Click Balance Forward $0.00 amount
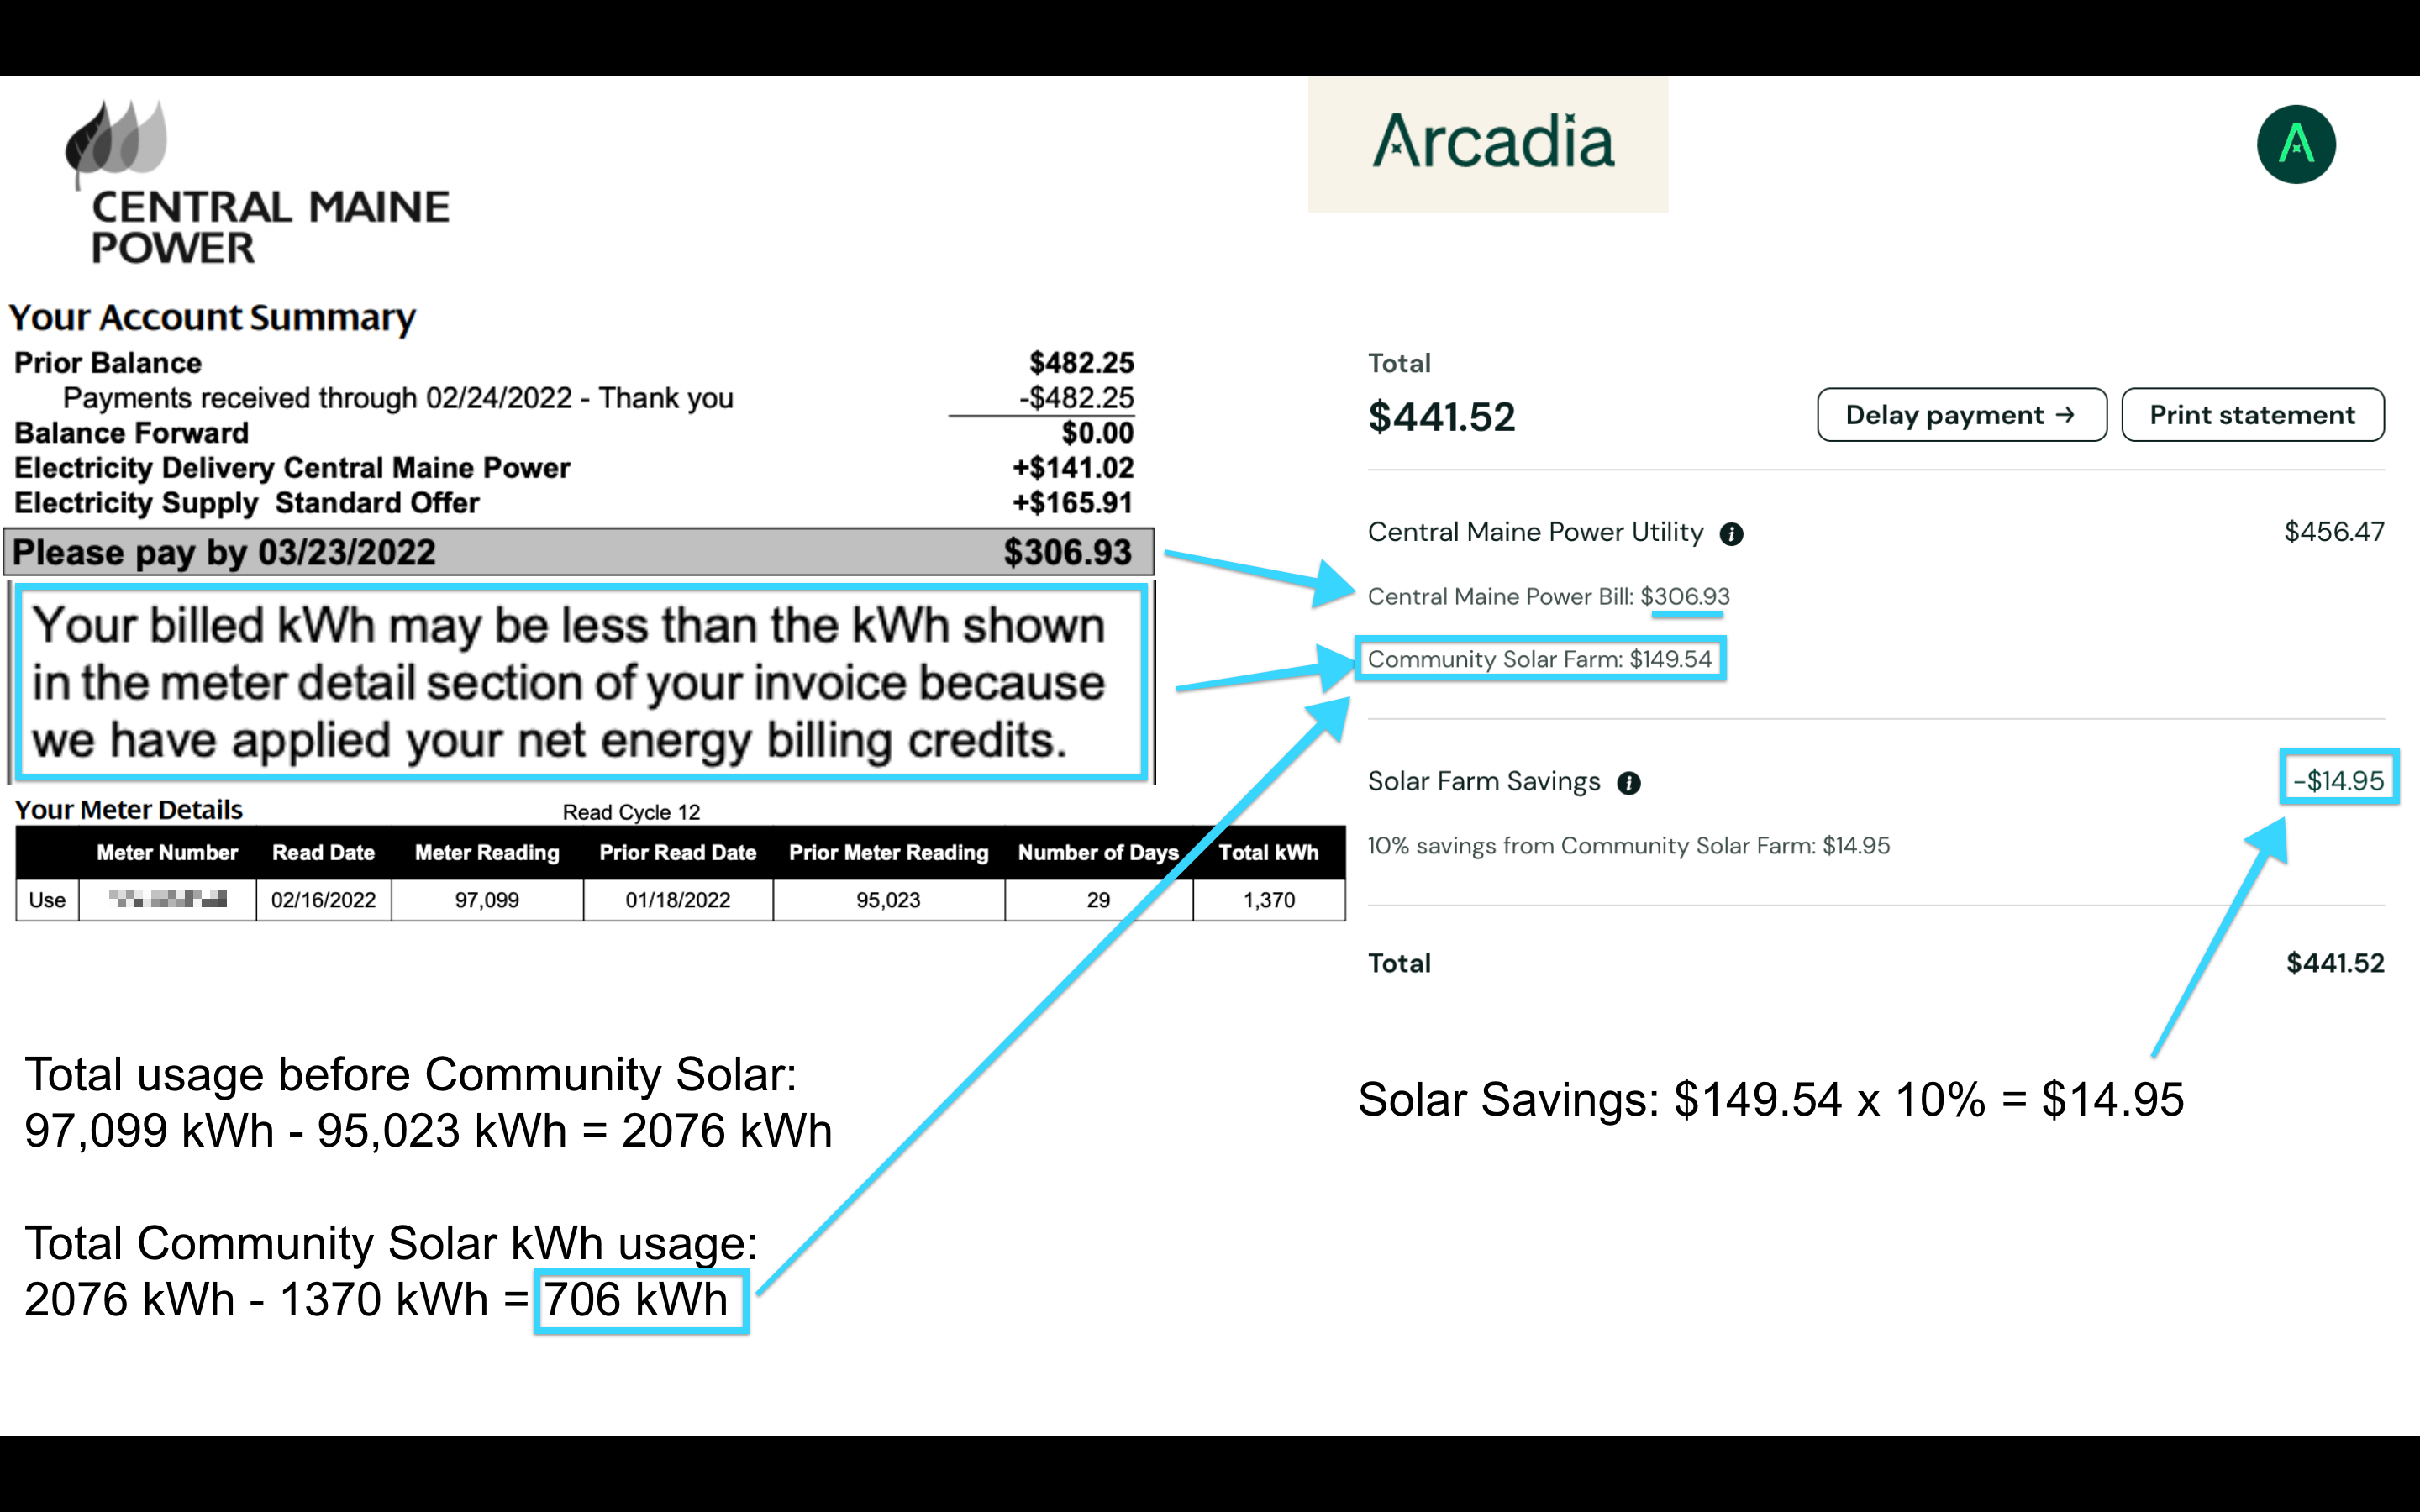Viewport: 2420px width, 1512px height. coord(1097,433)
